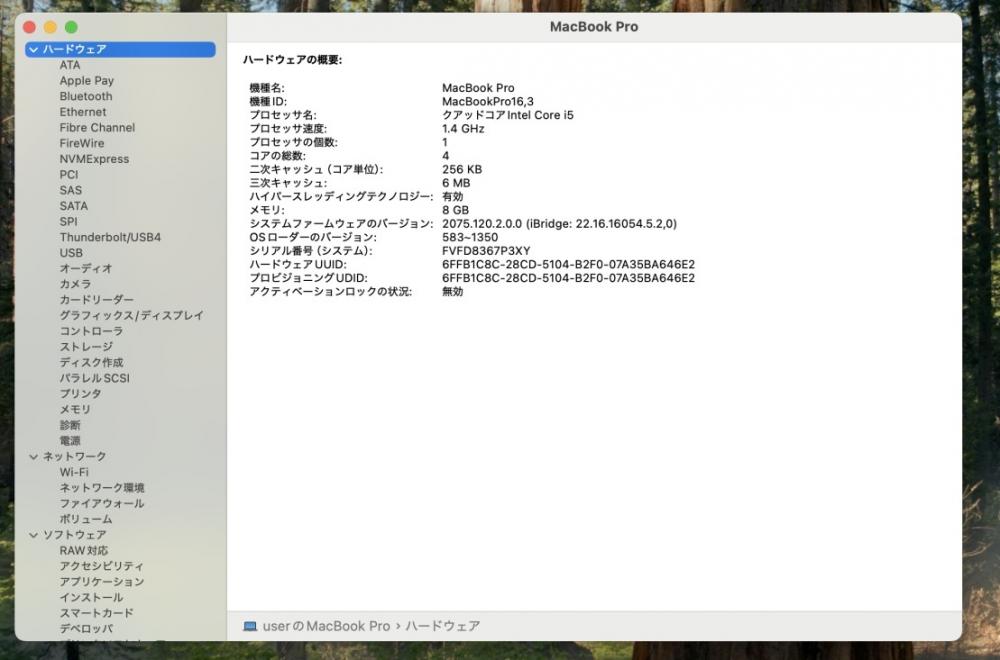Open the Ethernet hardware entry
Screen dimensions: 1000x660
pyautogui.click(x=83, y=112)
